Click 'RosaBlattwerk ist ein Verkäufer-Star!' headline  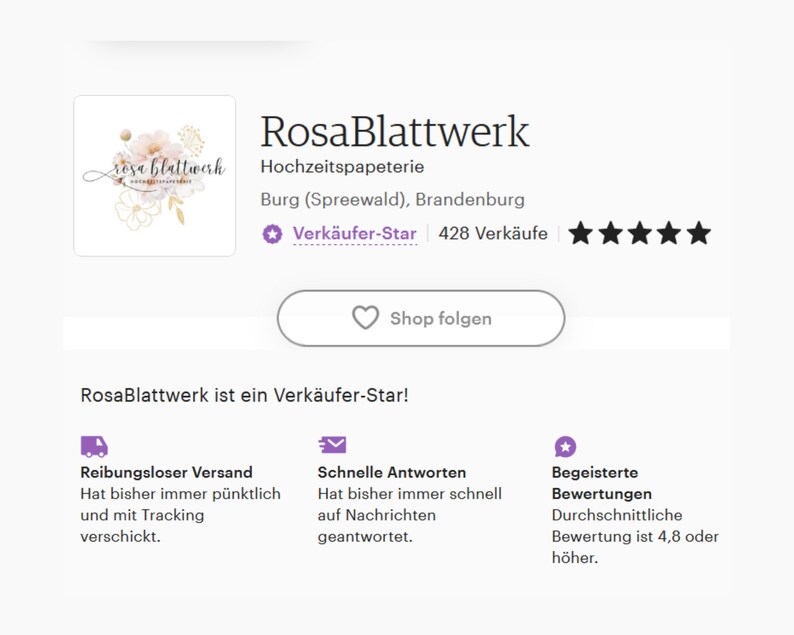click(x=244, y=395)
